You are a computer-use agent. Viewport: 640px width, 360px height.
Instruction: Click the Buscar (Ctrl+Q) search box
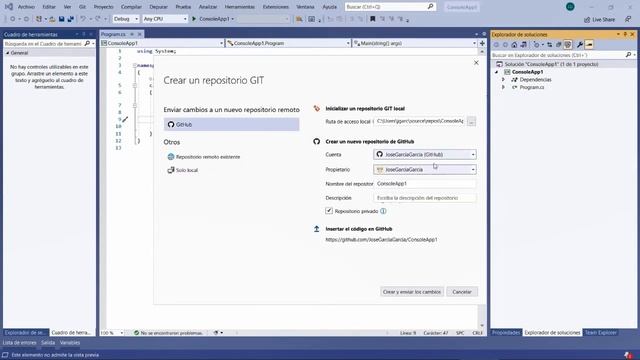click(390, 7)
